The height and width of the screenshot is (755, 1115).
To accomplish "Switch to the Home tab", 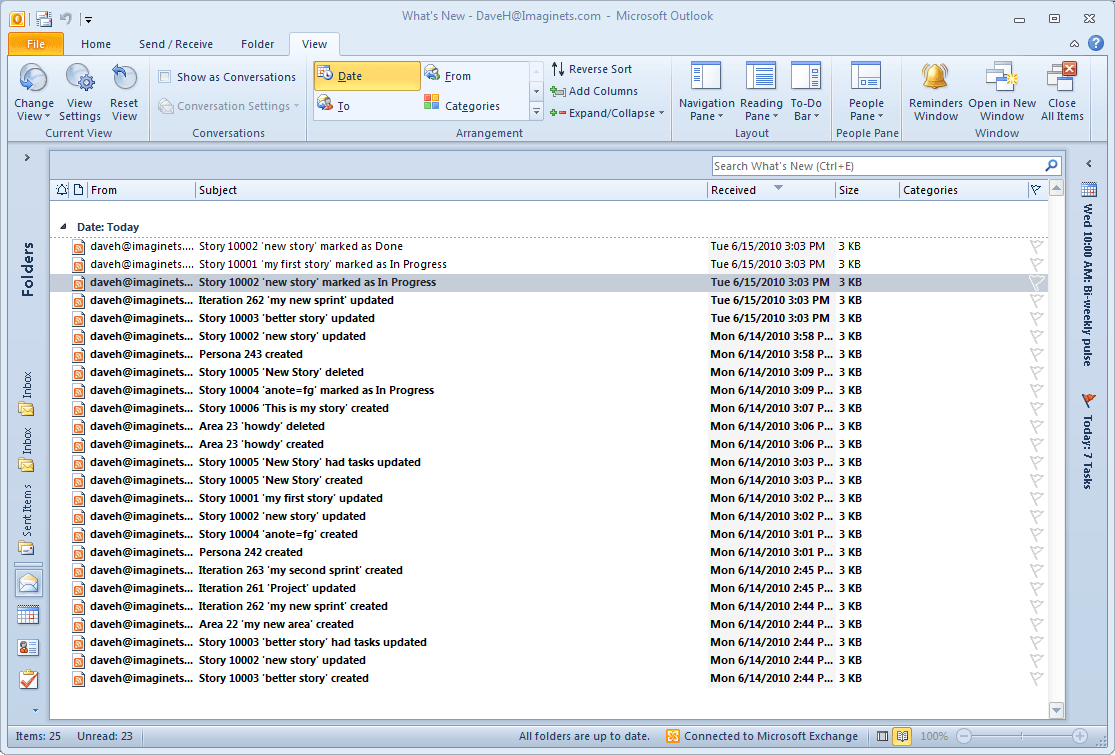I will 96,44.
